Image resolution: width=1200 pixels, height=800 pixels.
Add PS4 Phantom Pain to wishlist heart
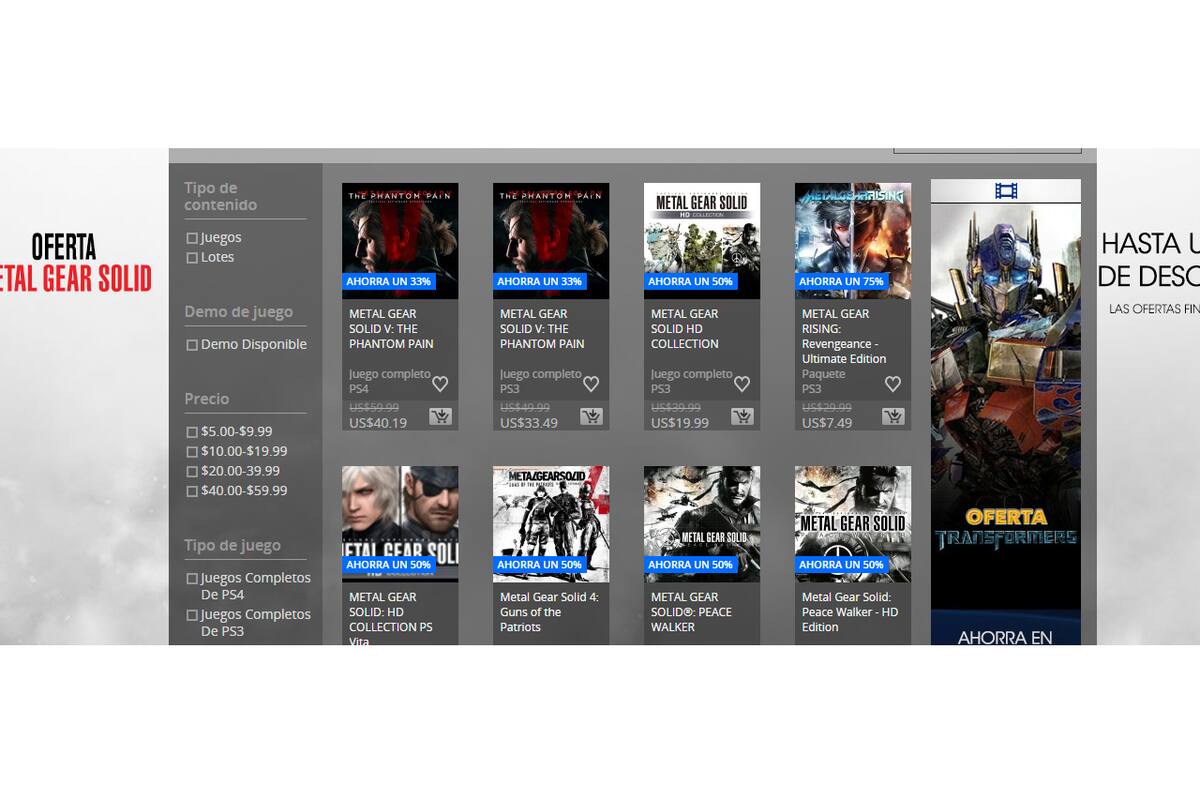point(440,384)
